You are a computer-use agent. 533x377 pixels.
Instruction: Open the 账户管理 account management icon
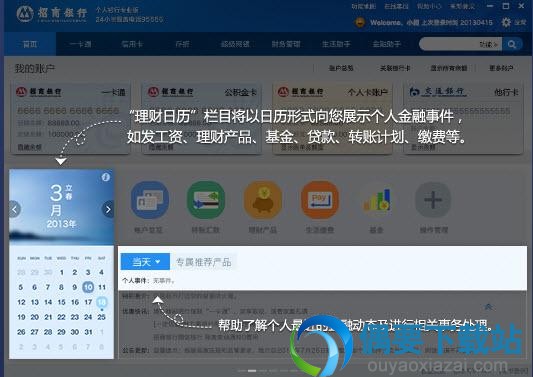click(150, 200)
